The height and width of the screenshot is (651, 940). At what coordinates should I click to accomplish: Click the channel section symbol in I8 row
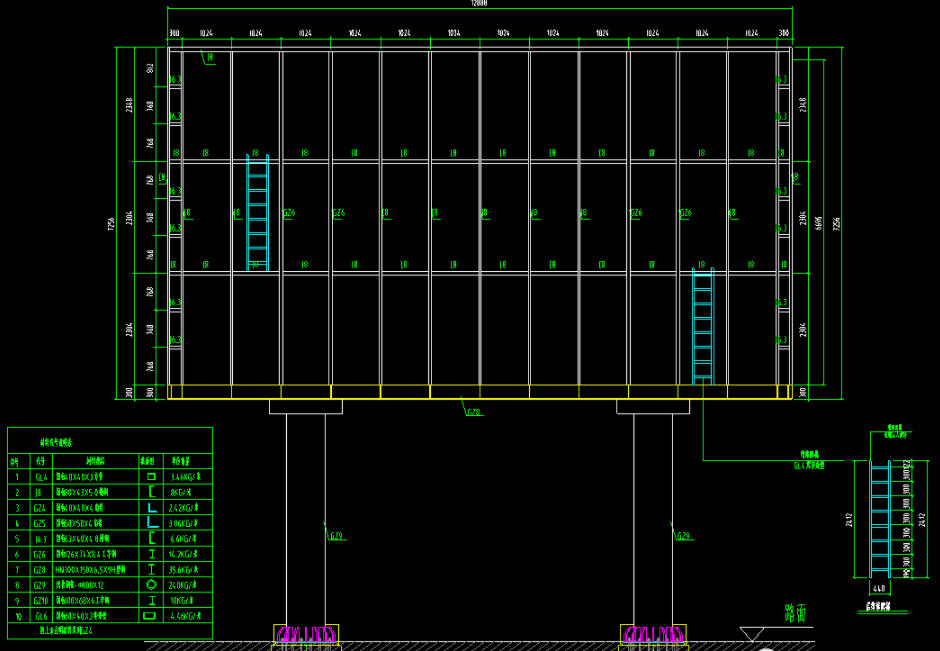(151, 493)
